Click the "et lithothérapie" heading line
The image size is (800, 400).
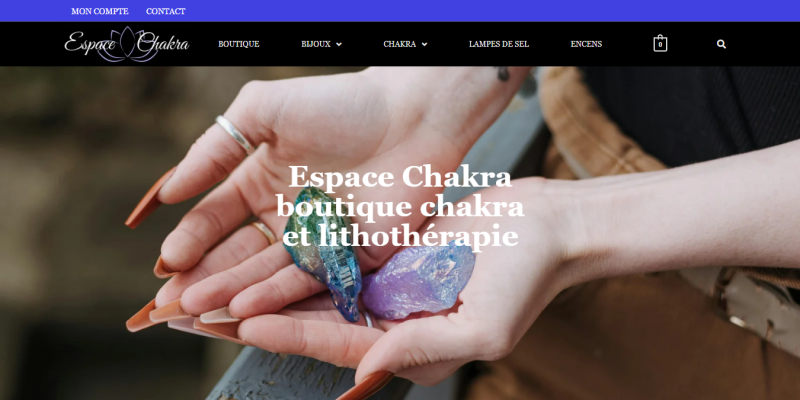(401, 237)
